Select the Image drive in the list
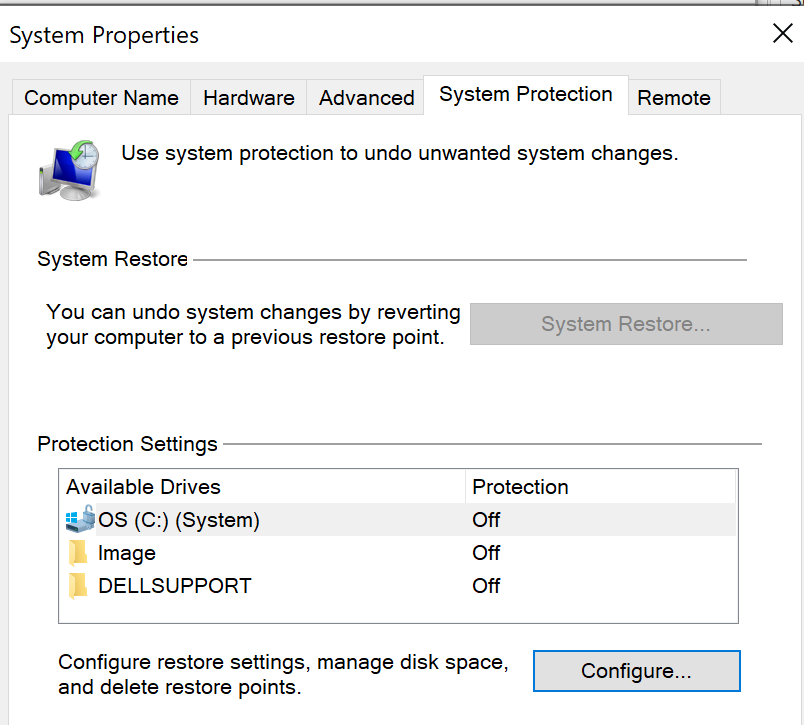 [127, 553]
